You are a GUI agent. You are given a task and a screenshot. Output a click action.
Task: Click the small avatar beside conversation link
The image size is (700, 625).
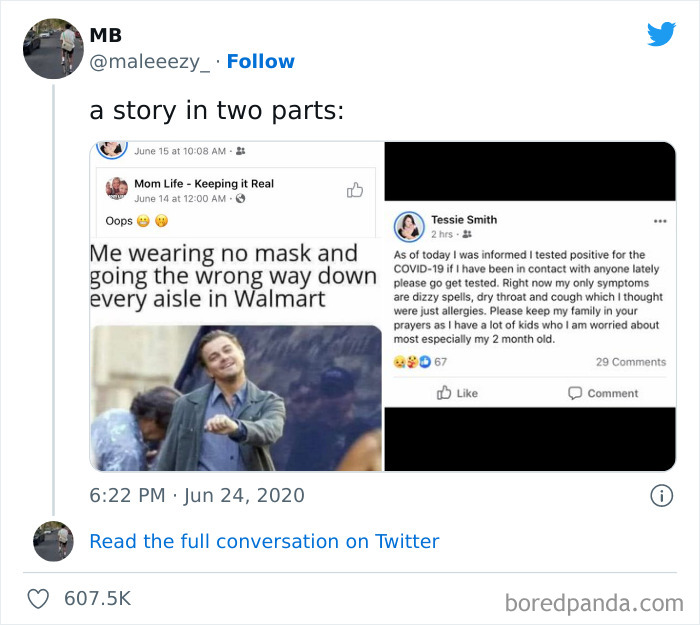53,541
